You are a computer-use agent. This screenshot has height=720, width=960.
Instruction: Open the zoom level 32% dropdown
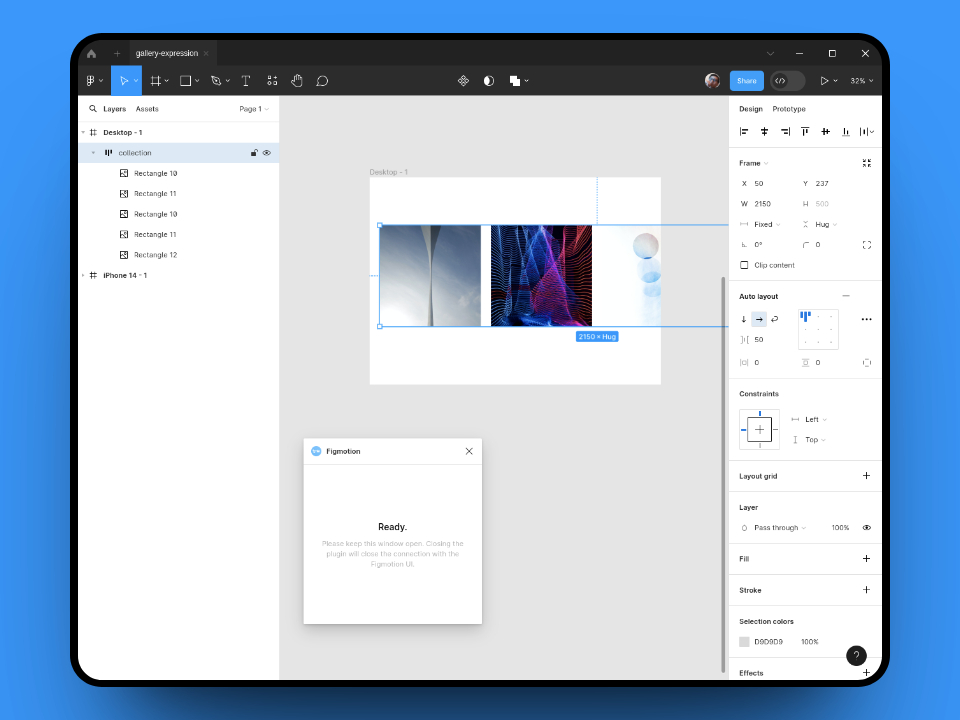pyautogui.click(x=861, y=81)
